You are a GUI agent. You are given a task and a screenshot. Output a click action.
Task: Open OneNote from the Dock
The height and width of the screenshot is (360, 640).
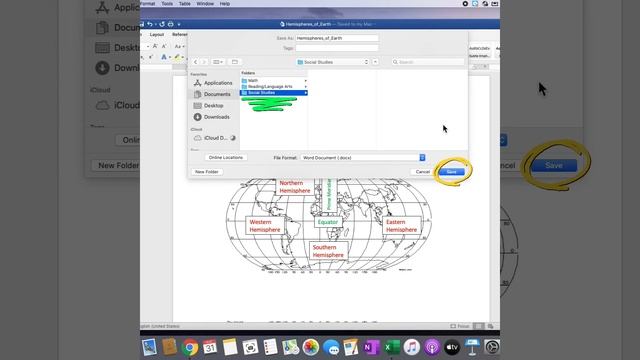pyautogui.click(x=371, y=347)
